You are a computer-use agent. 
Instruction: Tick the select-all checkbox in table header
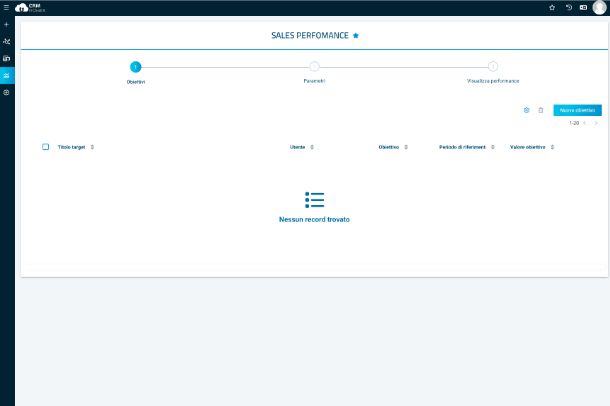[x=46, y=147]
